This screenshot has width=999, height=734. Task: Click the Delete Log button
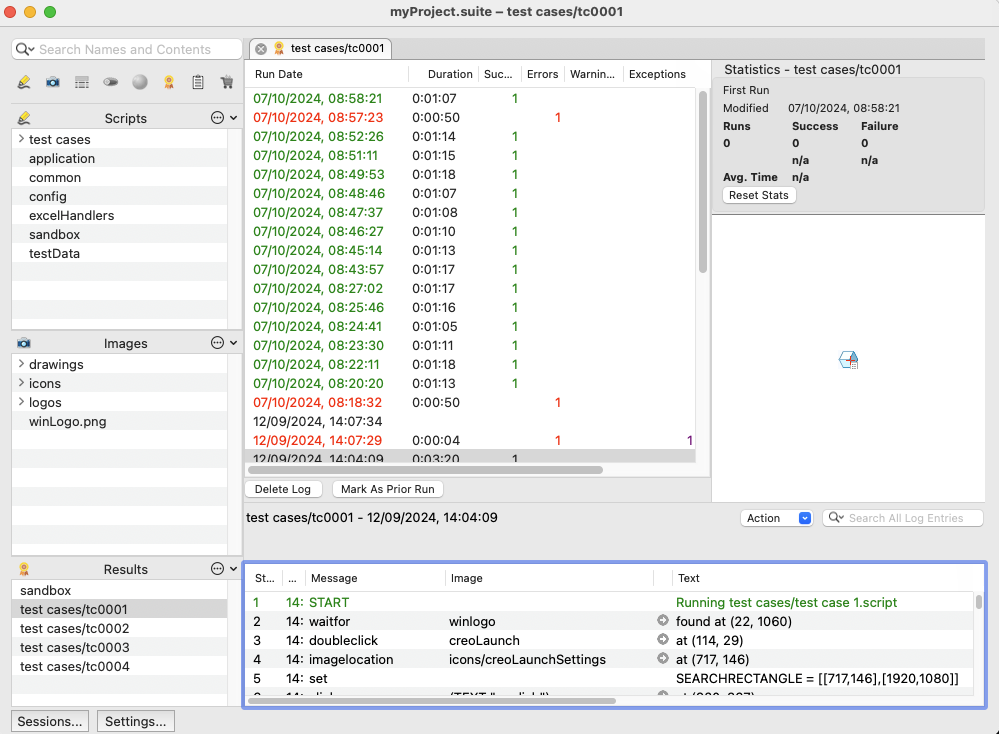(283, 489)
